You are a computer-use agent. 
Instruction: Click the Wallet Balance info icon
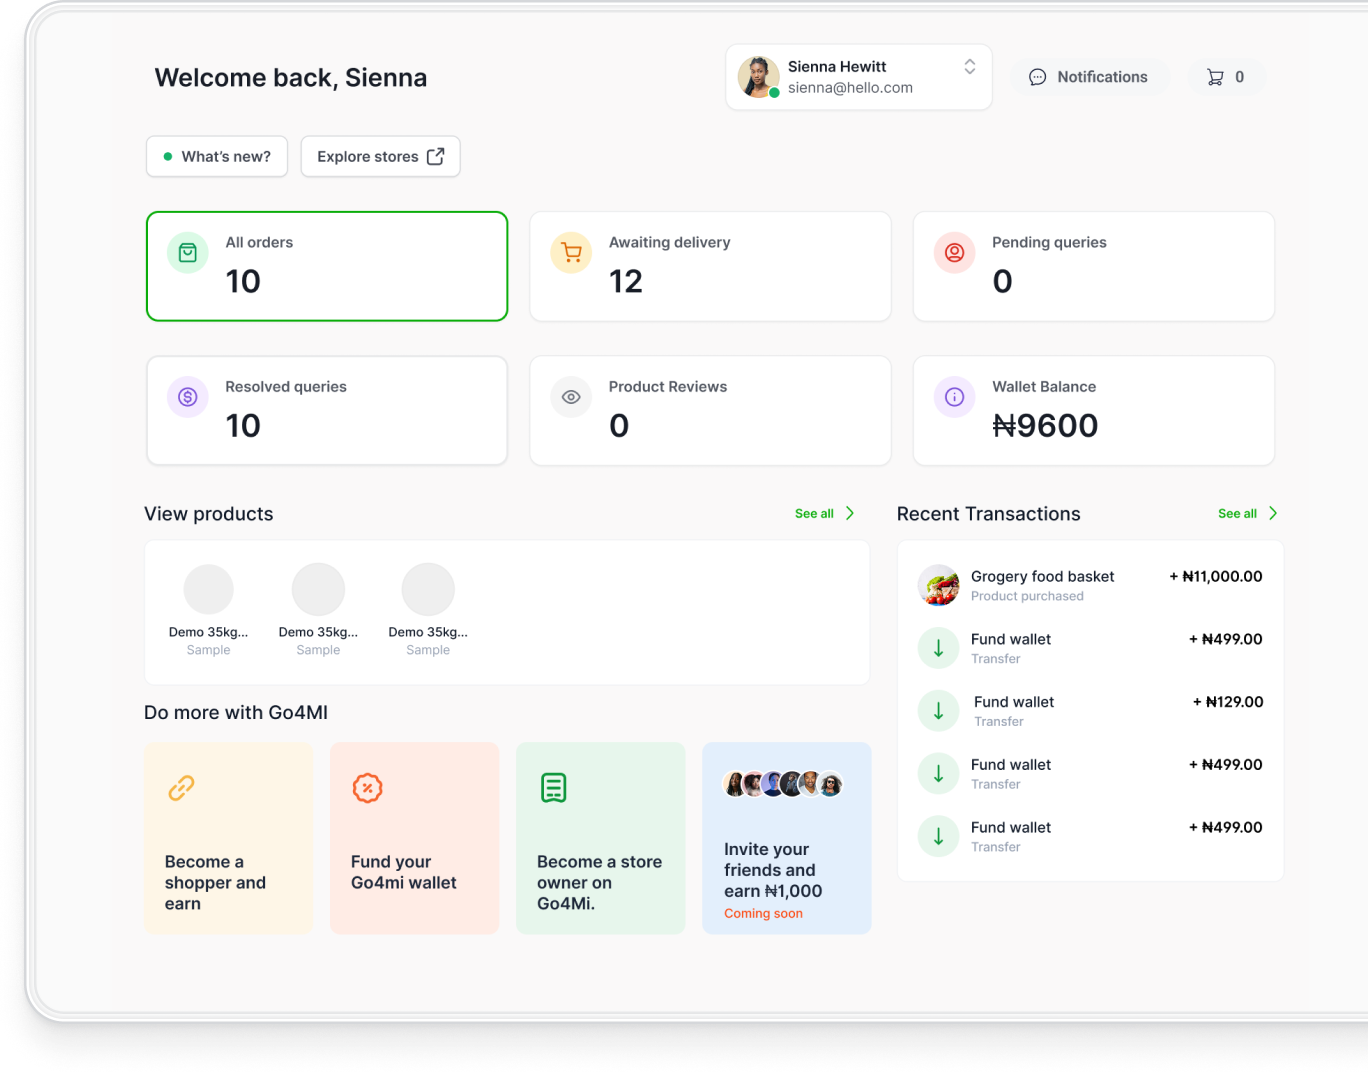[954, 397]
